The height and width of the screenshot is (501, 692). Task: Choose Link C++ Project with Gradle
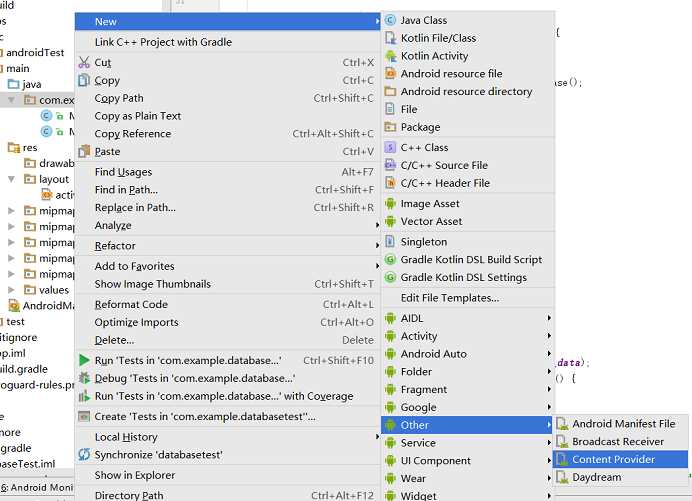coord(227,42)
